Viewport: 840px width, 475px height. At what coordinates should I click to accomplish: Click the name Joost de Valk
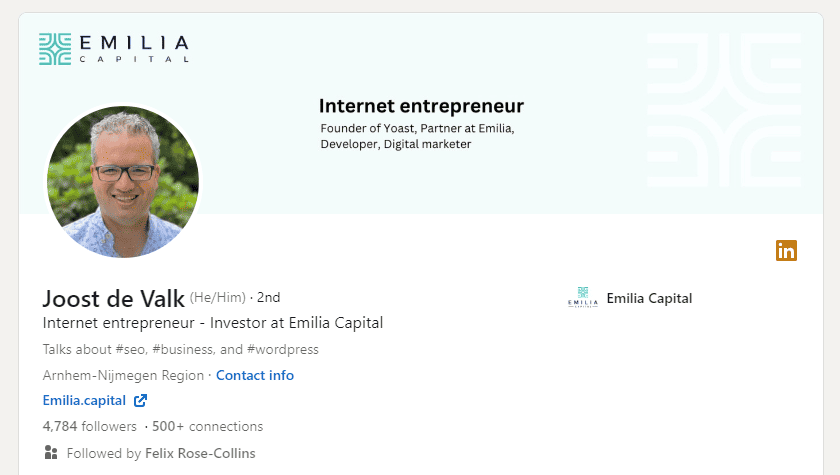point(113,298)
